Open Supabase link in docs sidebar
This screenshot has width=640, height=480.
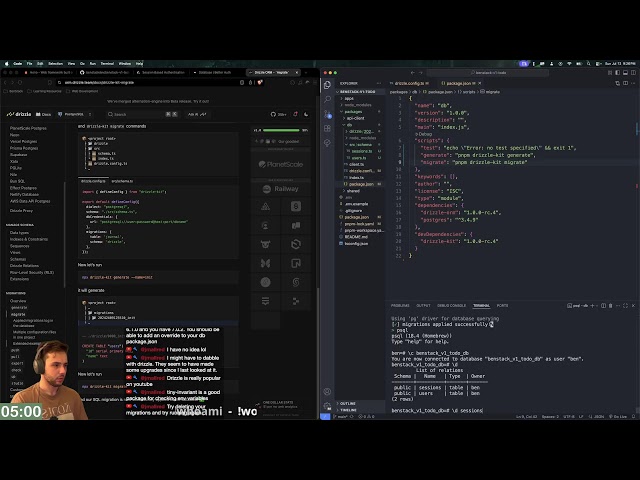[18, 155]
